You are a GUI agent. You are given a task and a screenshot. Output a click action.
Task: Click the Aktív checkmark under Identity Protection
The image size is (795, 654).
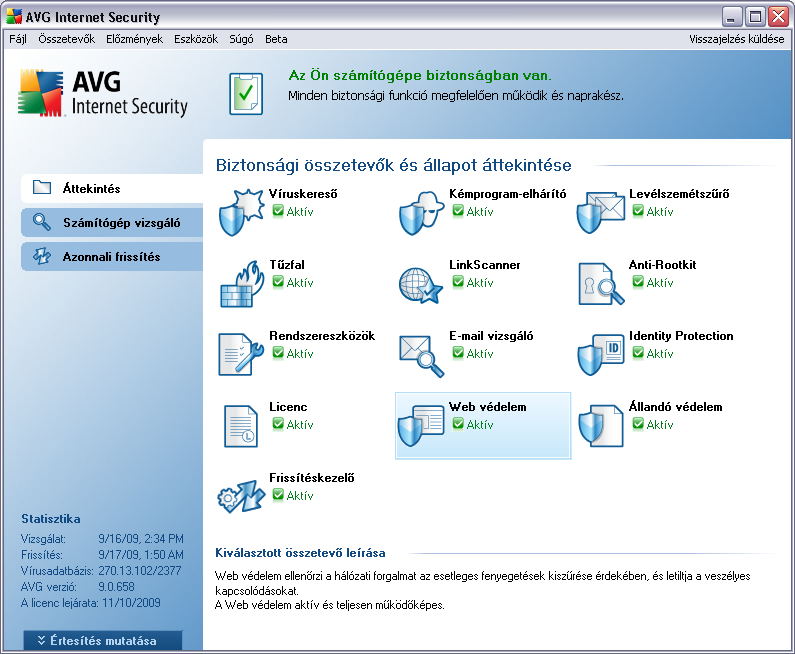coord(638,353)
